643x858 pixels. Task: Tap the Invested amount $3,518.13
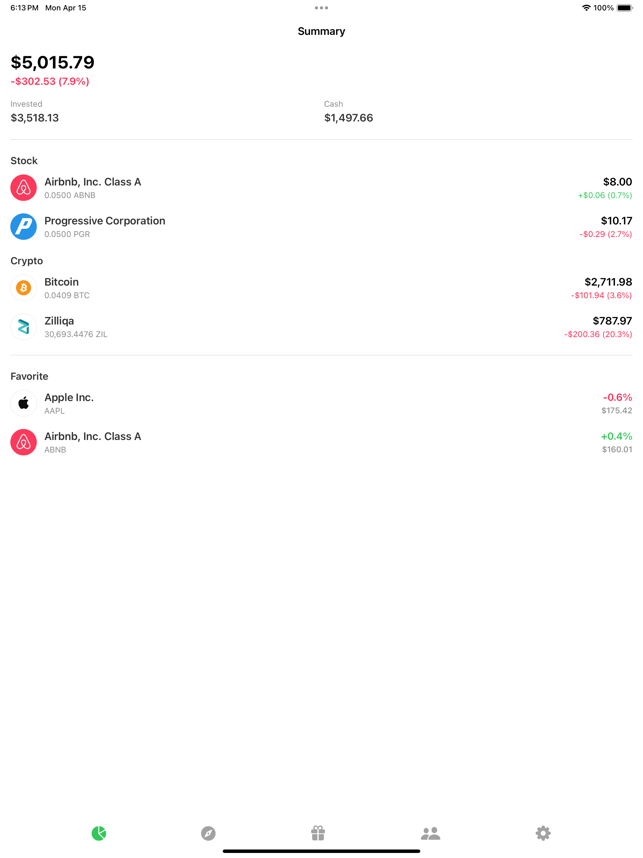34,118
